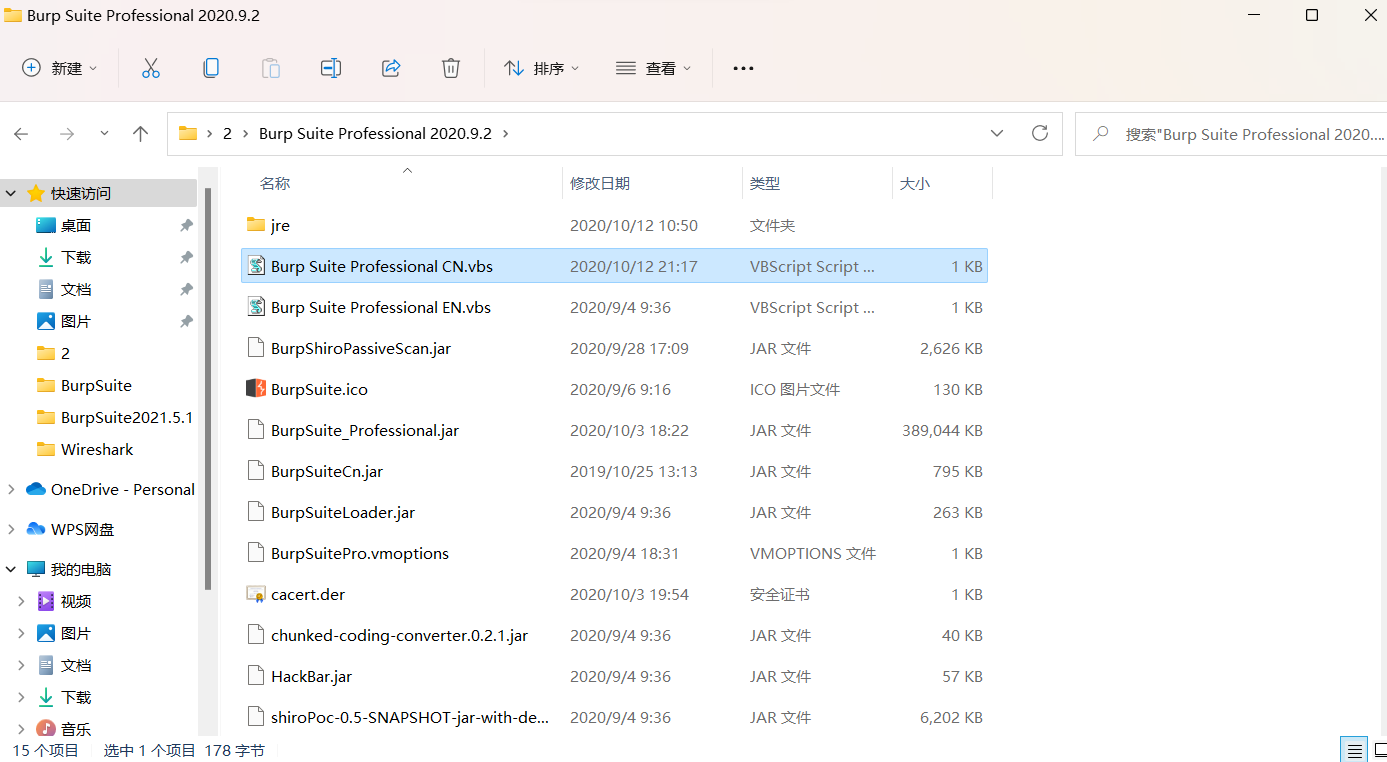Open the three-dot more options menu

[743, 68]
